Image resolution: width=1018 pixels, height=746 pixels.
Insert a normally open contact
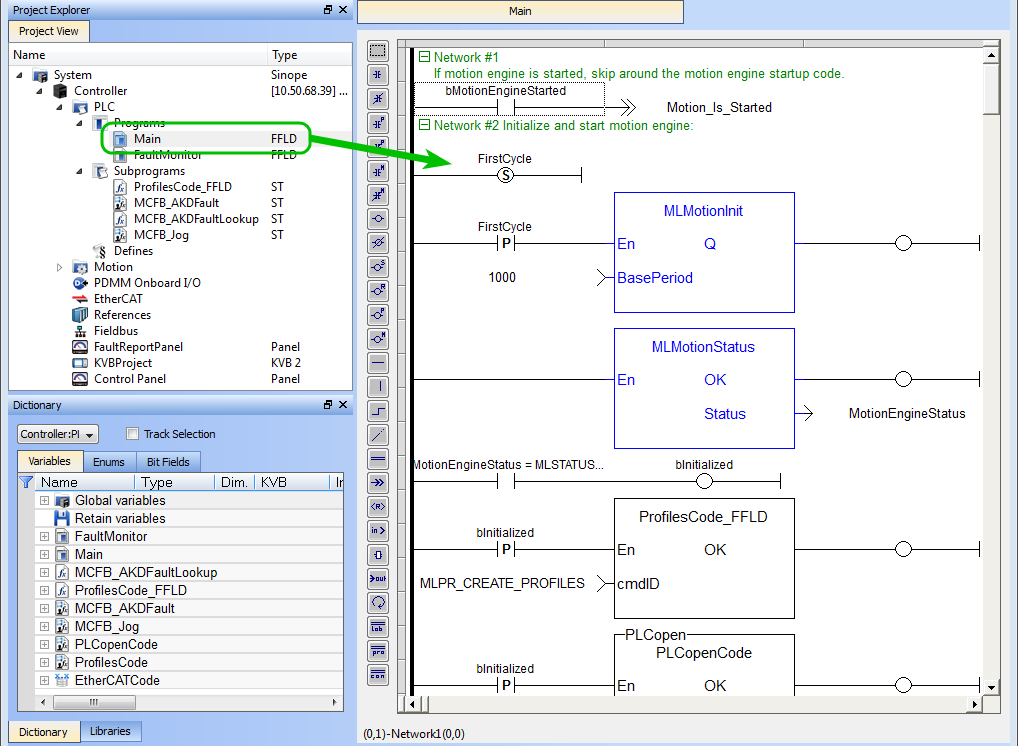(x=378, y=75)
